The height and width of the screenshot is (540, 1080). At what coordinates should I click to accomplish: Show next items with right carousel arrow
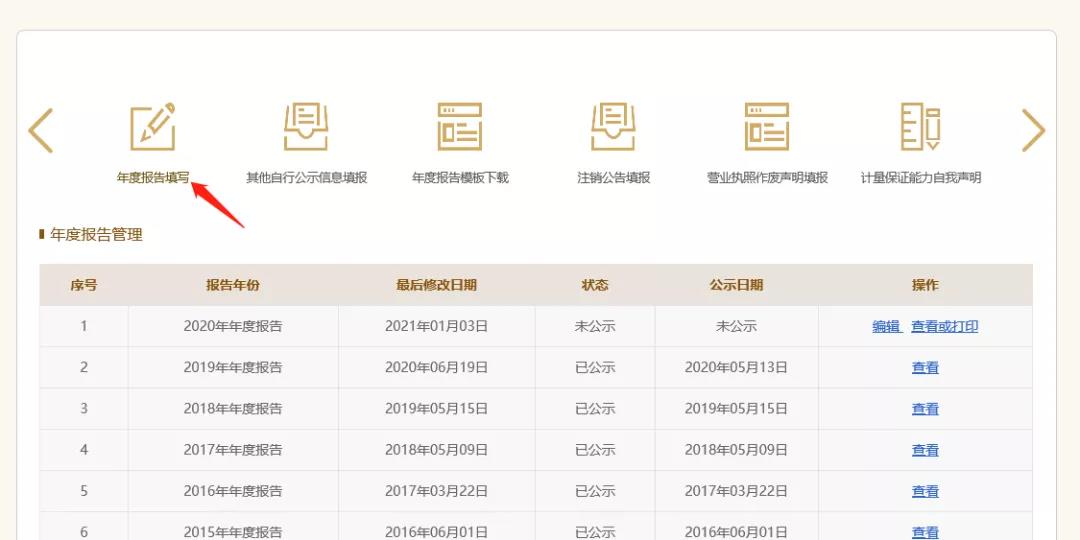[x=1033, y=130]
